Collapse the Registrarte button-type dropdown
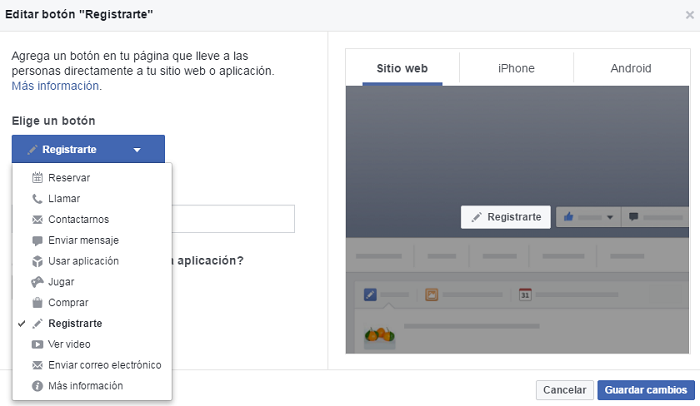This screenshot has height=406, width=700. click(88, 150)
